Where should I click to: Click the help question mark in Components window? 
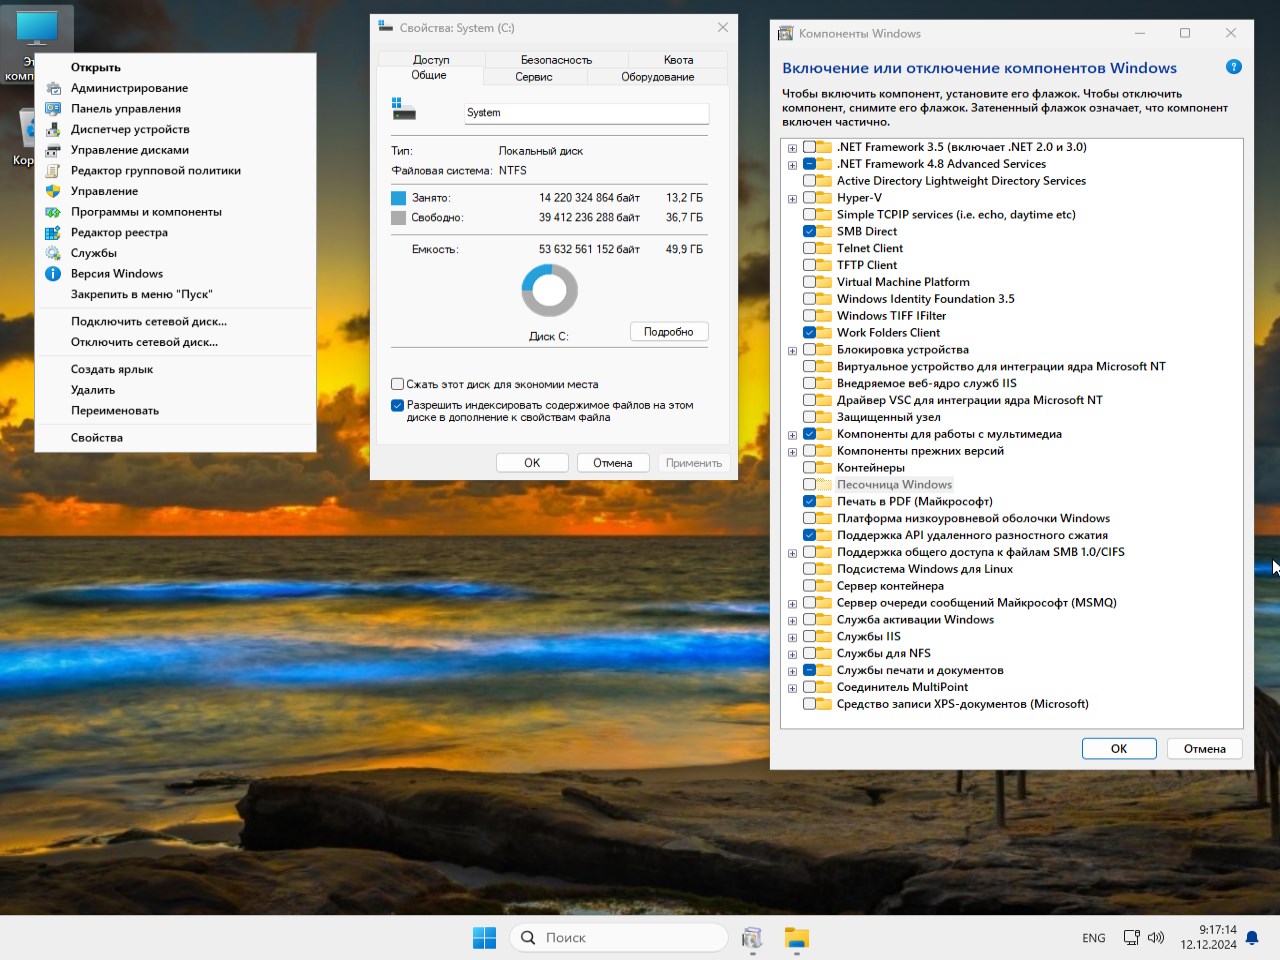pyautogui.click(x=1234, y=66)
